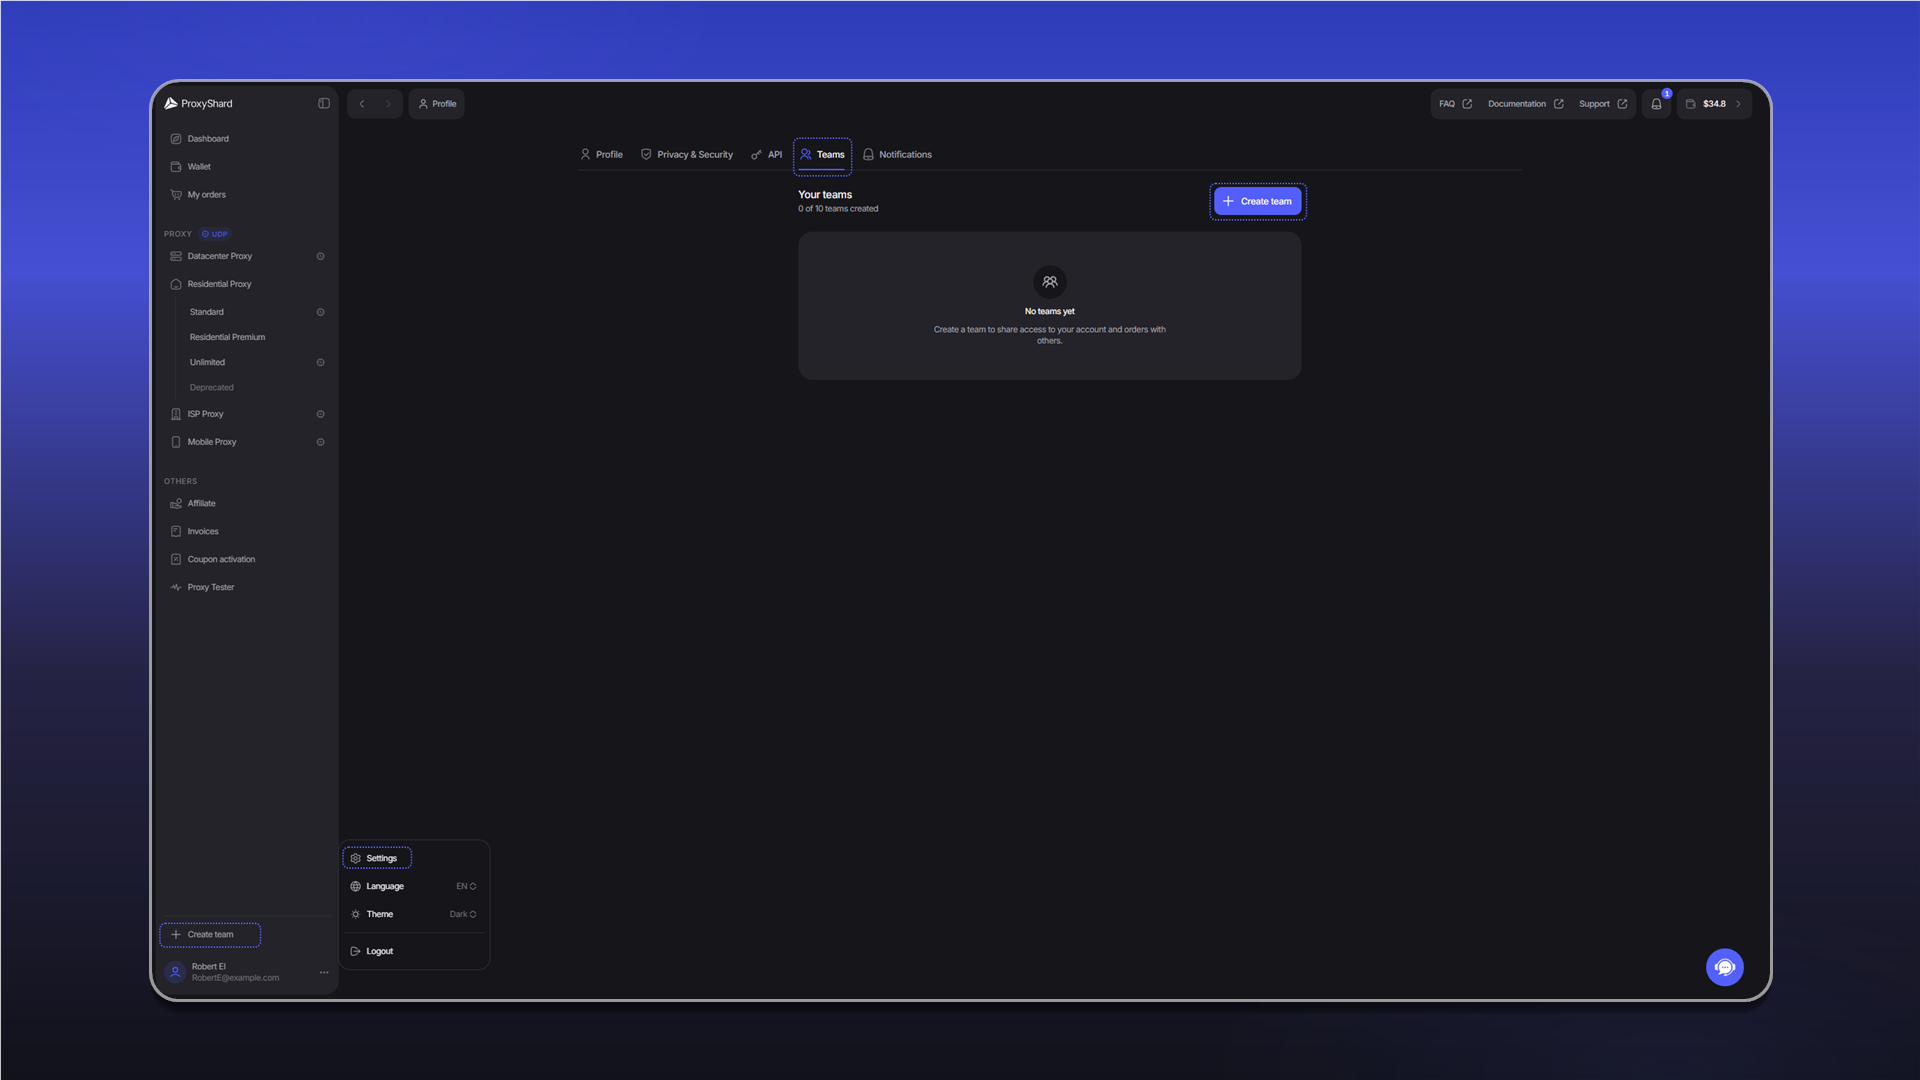
Task: Choose Settings from the user menu
Action: point(377,858)
